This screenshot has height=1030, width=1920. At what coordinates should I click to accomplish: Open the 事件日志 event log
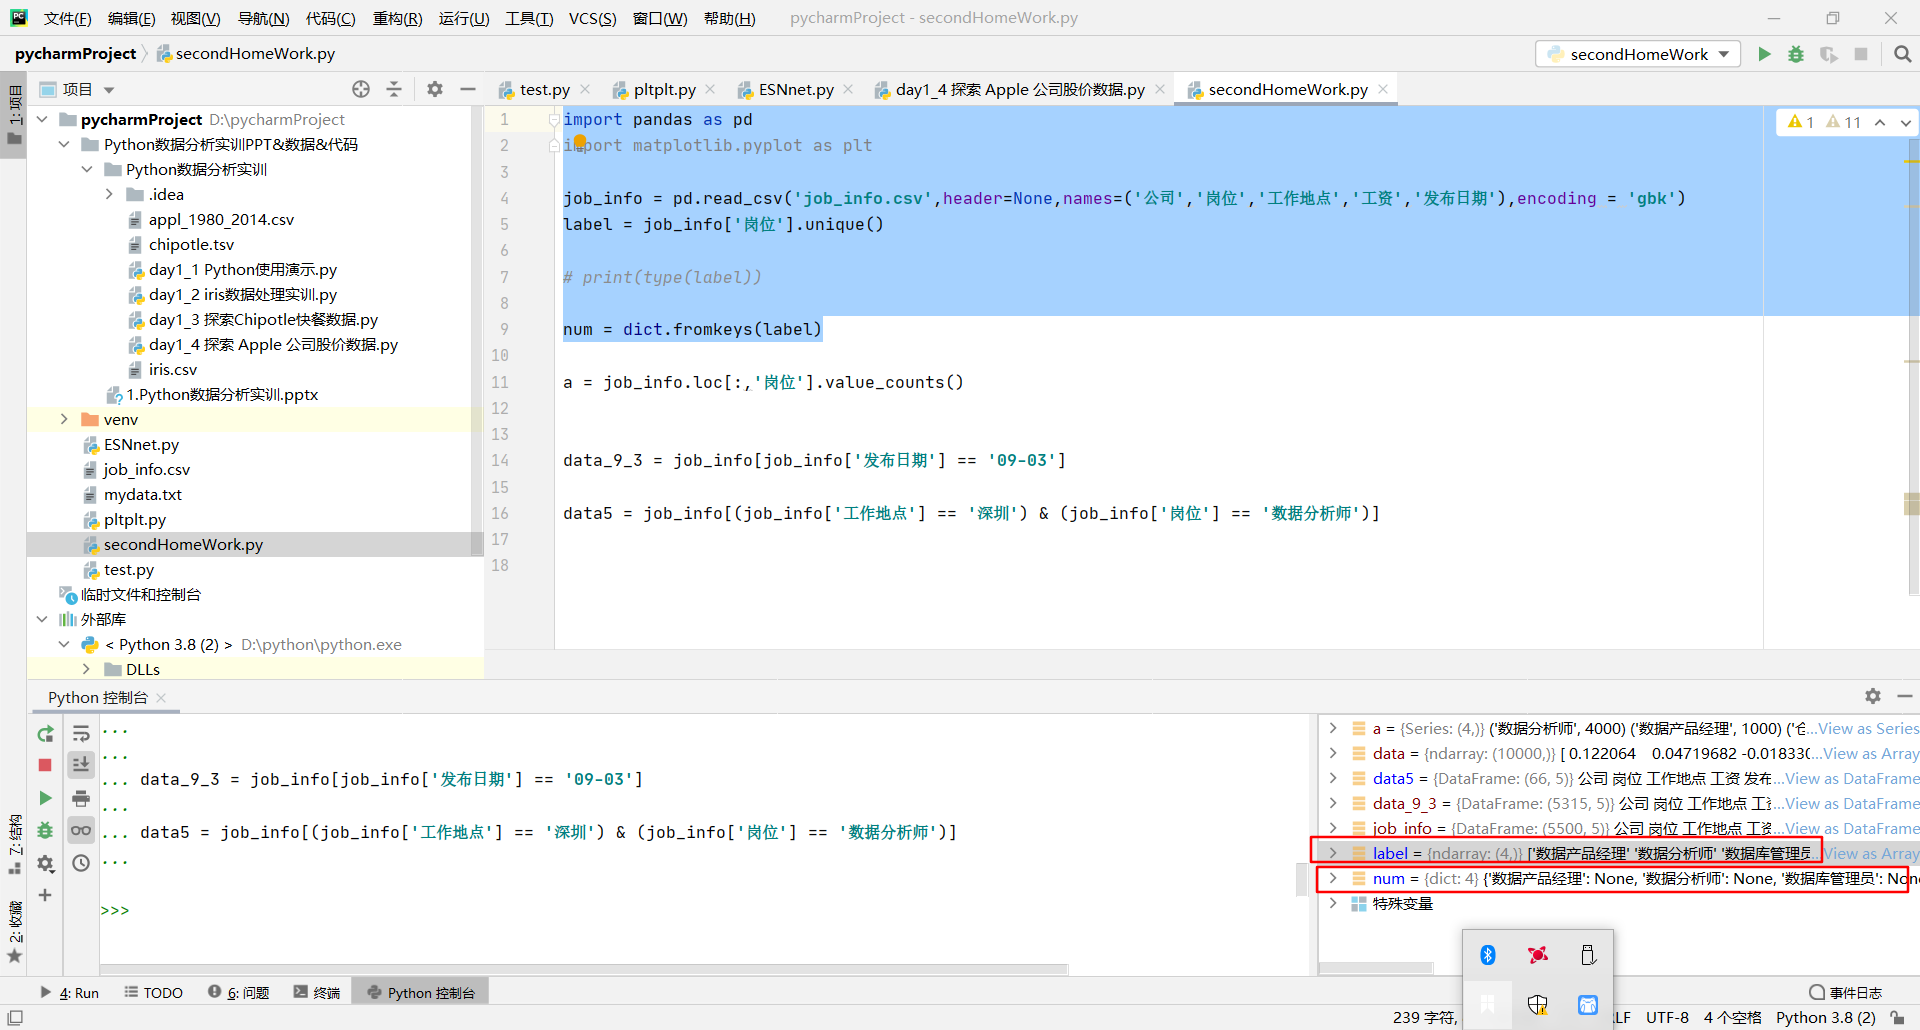tap(1846, 992)
